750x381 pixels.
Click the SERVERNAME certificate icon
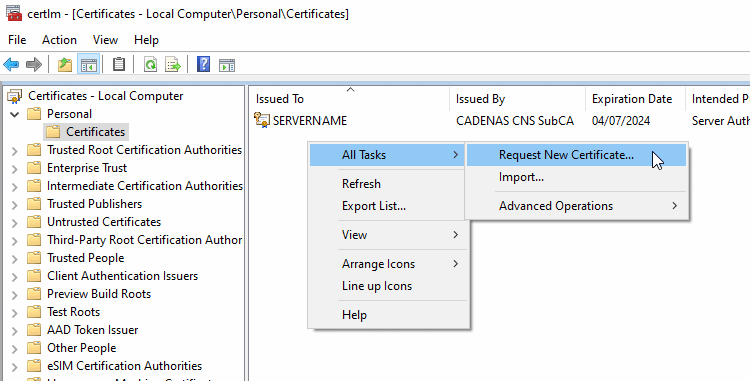[x=262, y=120]
